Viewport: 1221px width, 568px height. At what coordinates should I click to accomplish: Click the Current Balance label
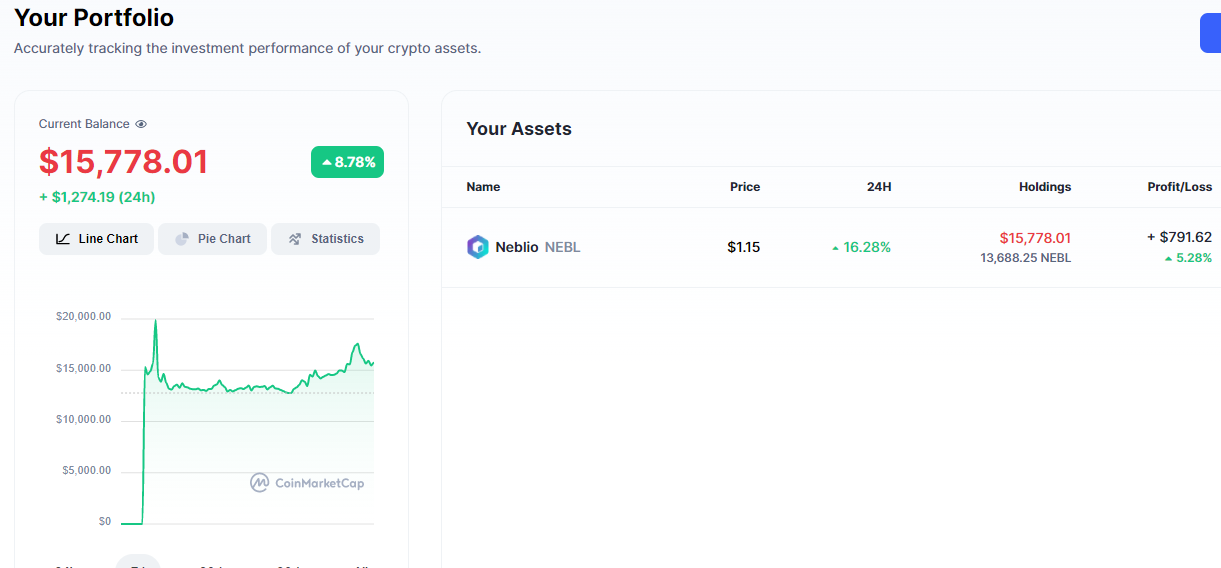point(84,124)
